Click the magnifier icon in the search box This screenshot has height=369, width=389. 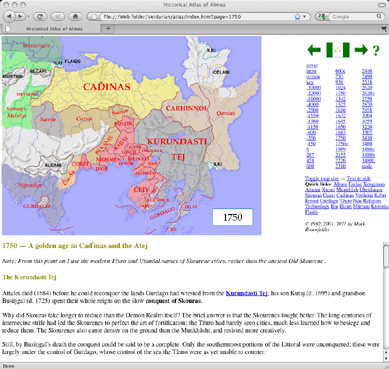point(379,16)
